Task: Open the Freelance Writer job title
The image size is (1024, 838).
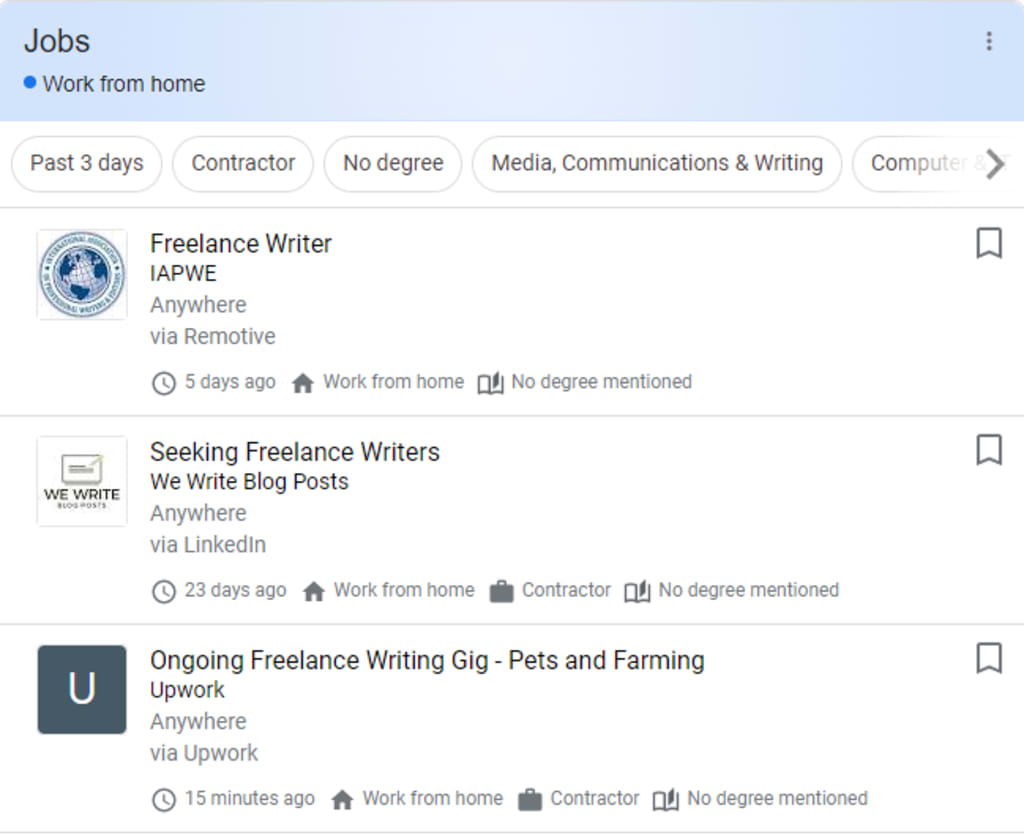Action: [x=241, y=244]
